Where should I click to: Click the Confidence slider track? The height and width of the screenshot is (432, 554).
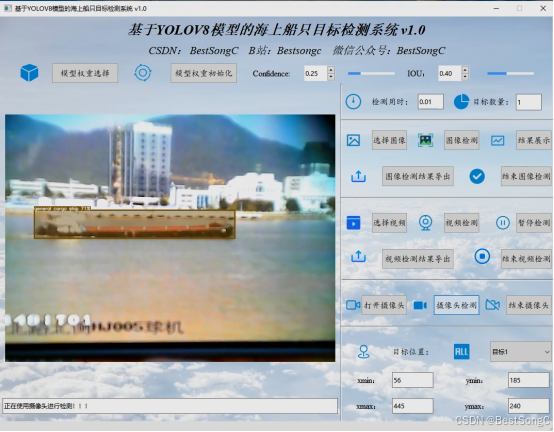(x=371, y=73)
